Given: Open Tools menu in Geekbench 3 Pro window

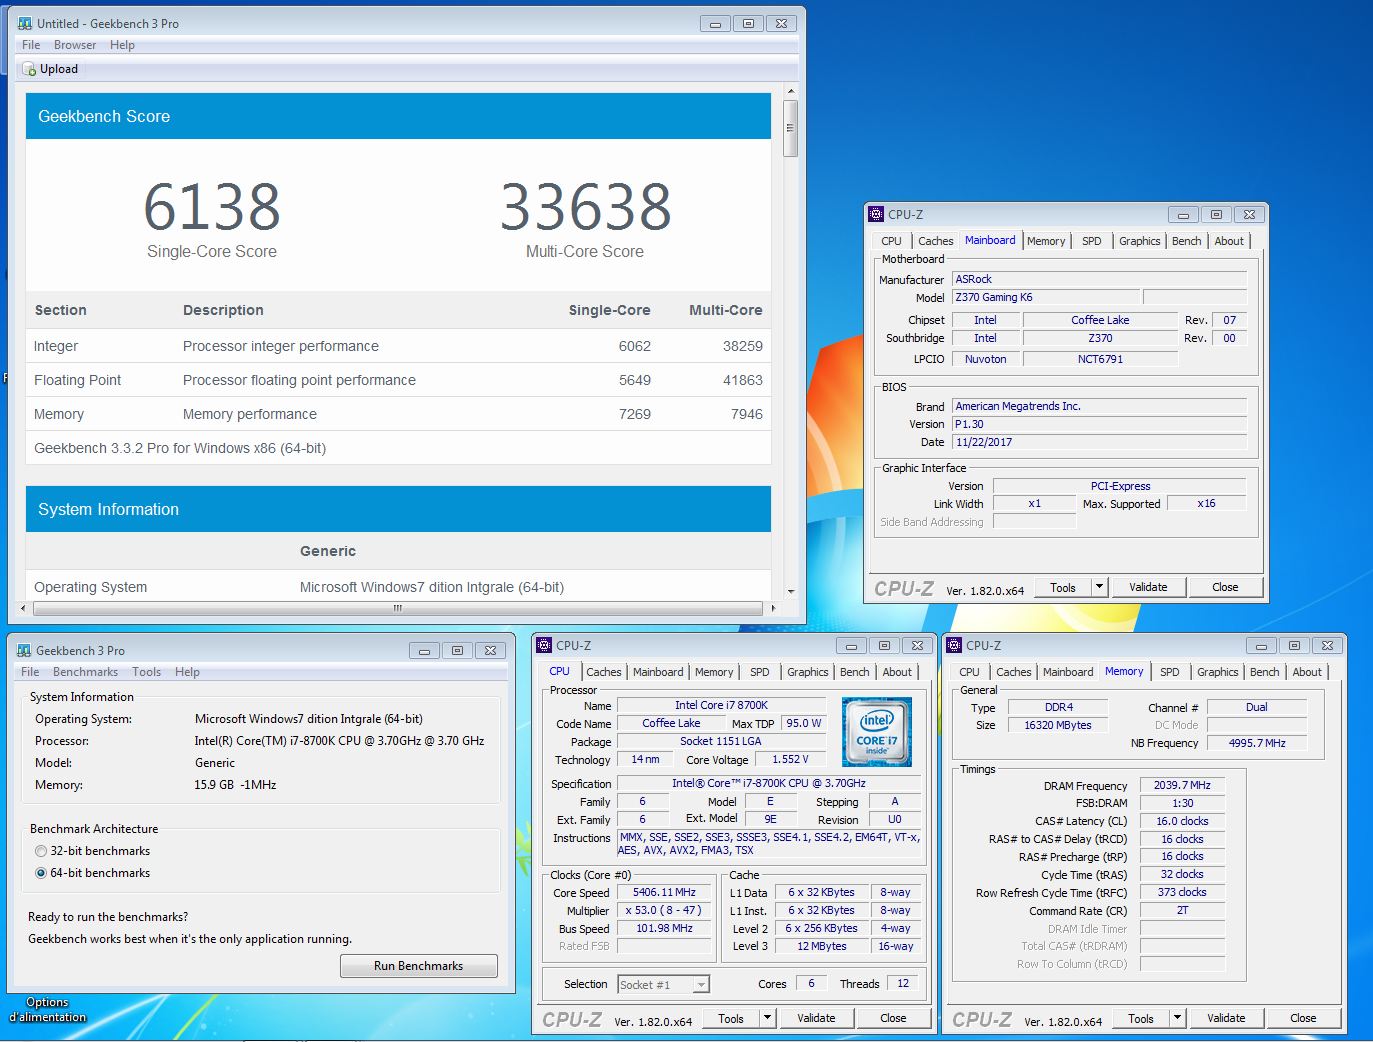Looking at the screenshot, I should 146,672.
